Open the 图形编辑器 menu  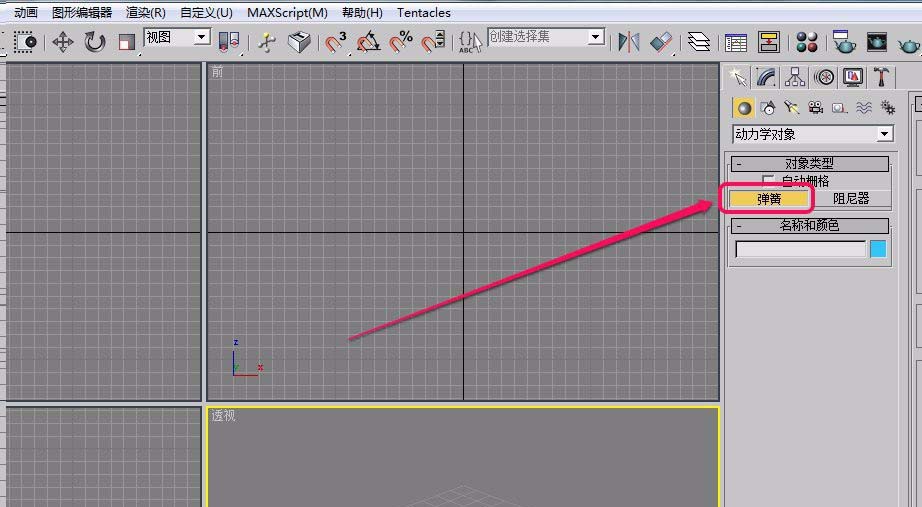[x=82, y=12]
